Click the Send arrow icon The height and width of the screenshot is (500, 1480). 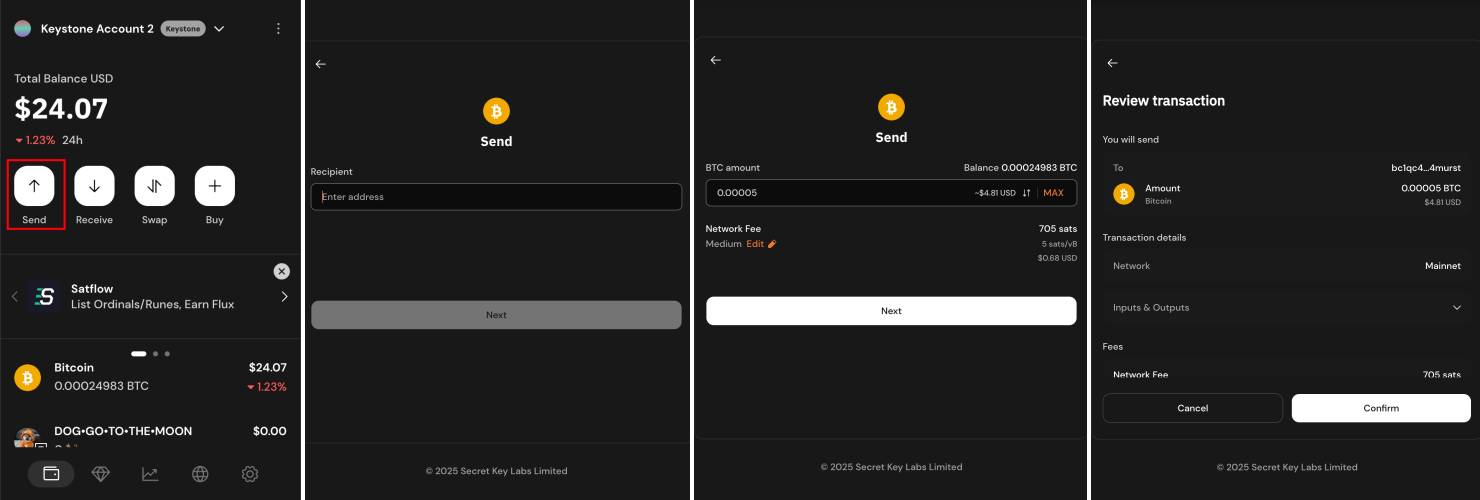click(34, 186)
